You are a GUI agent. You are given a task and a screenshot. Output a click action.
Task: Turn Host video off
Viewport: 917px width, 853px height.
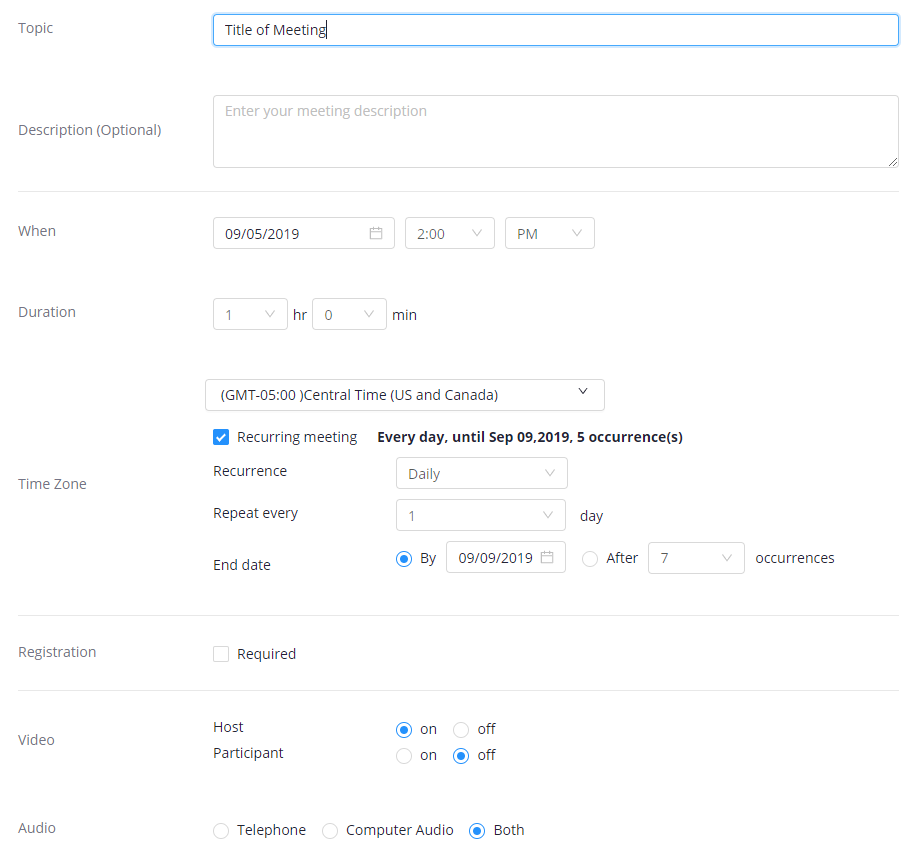pos(461,729)
